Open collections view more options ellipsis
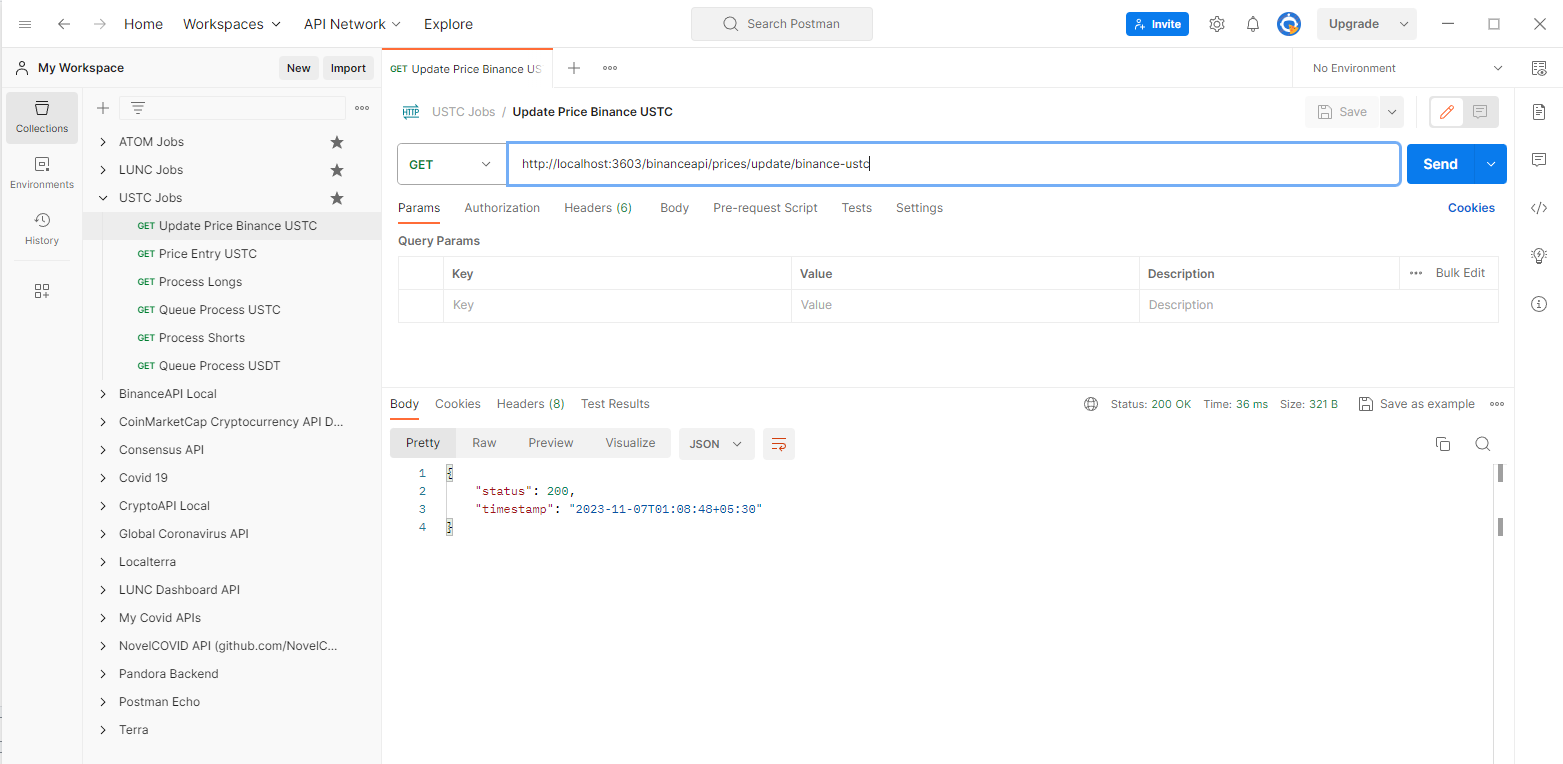This screenshot has height=764, width=1563. 362,108
